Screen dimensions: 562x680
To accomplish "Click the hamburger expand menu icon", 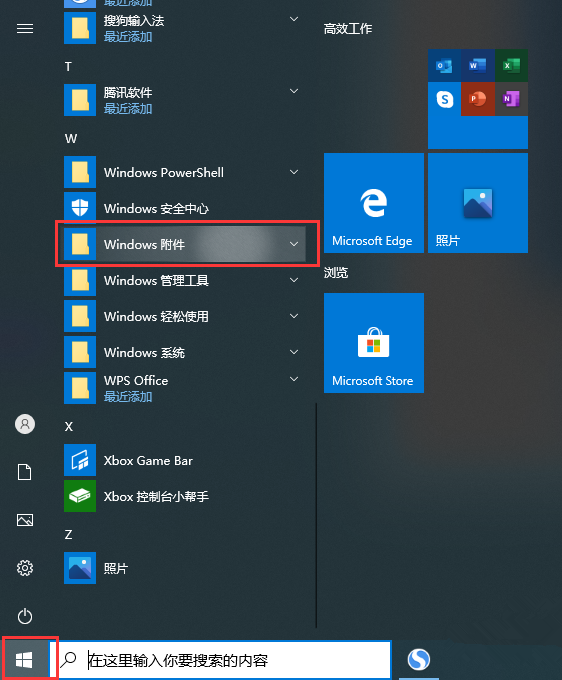I will coord(25,29).
